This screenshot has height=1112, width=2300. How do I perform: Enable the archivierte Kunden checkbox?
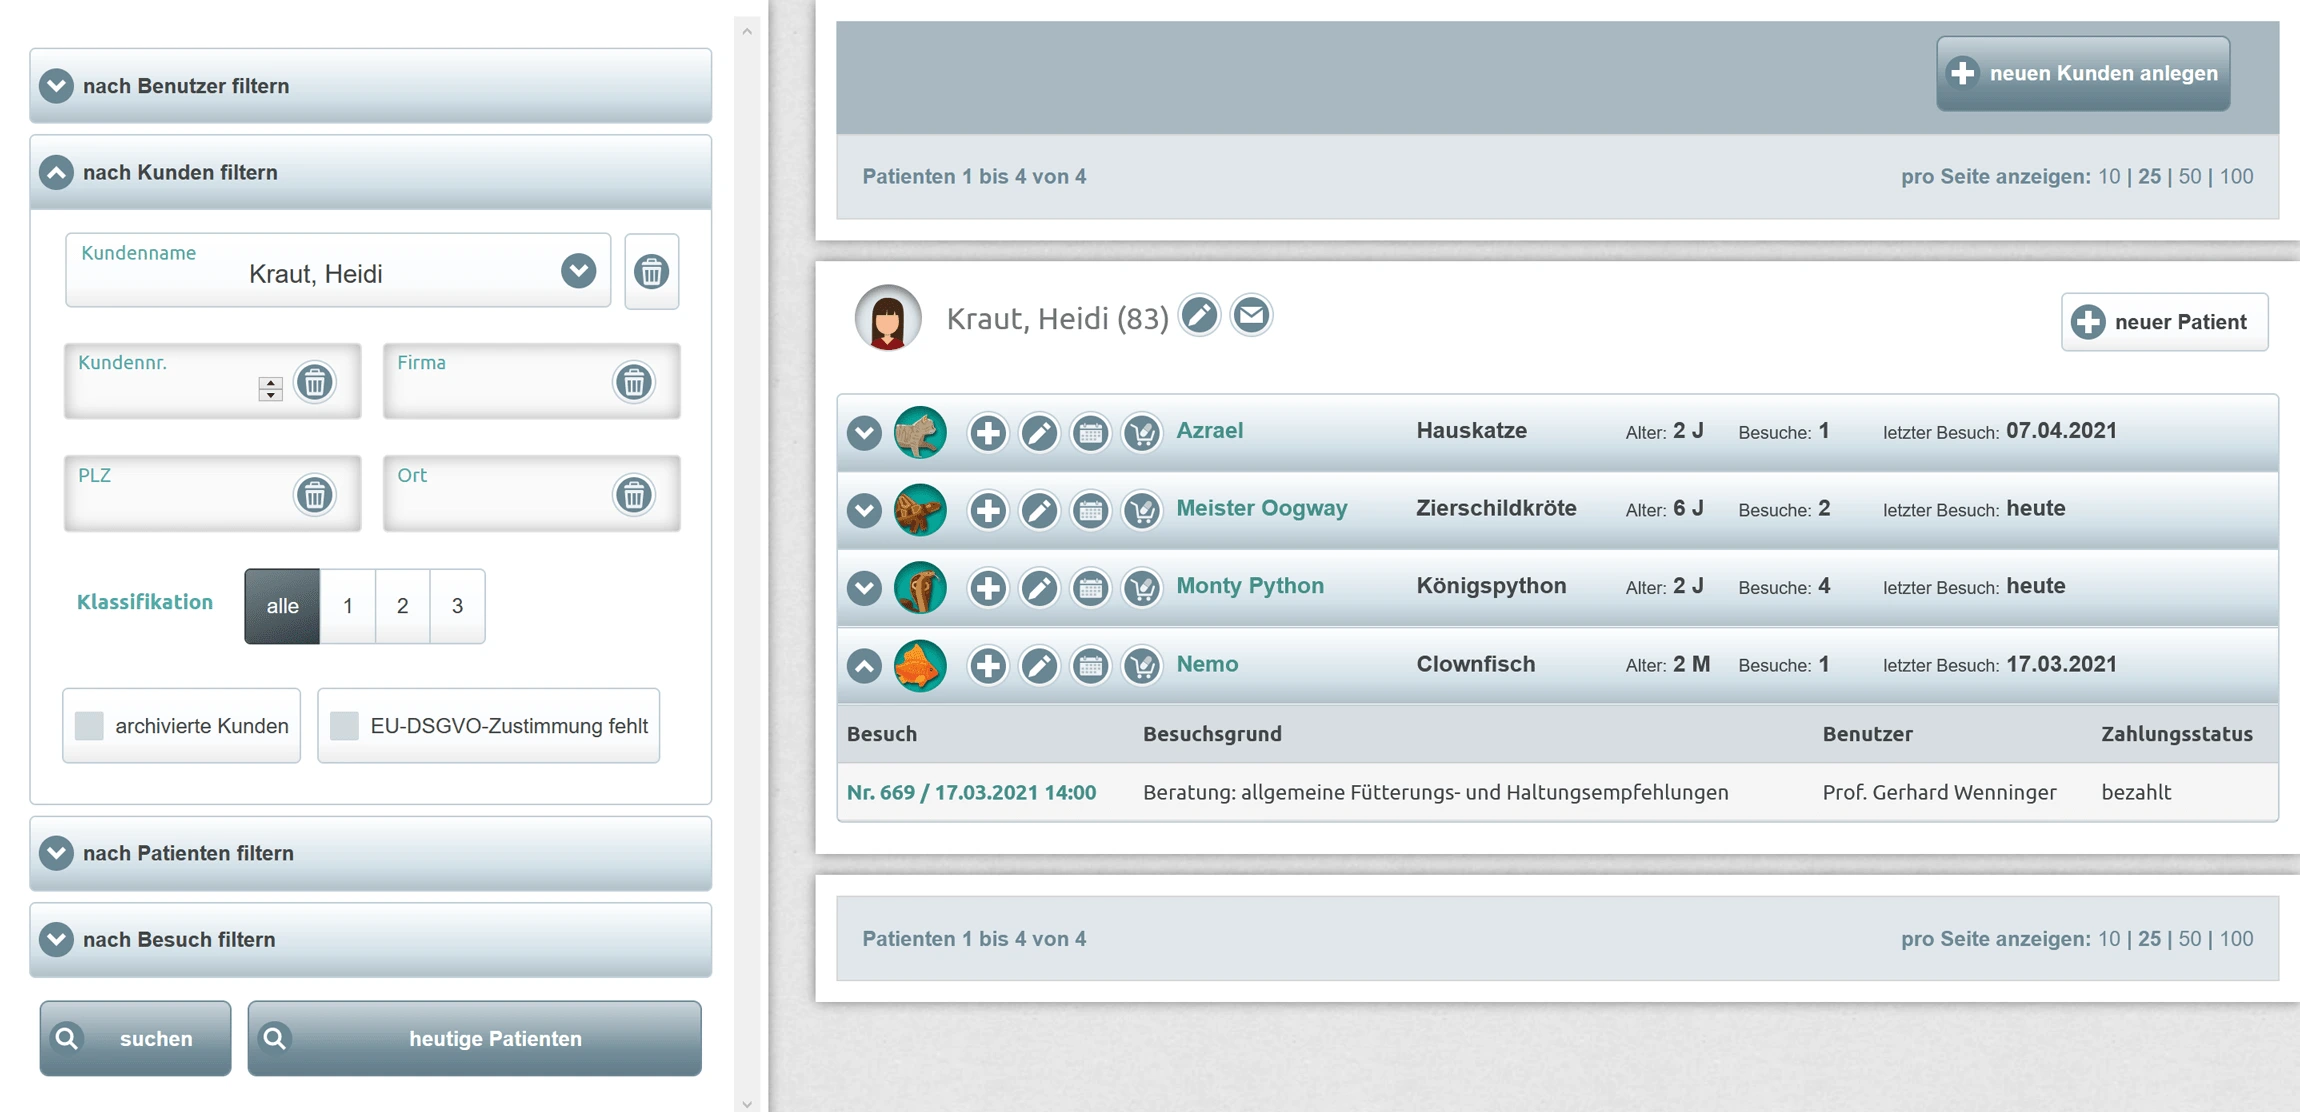pyautogui.click(x=90, y=726)
